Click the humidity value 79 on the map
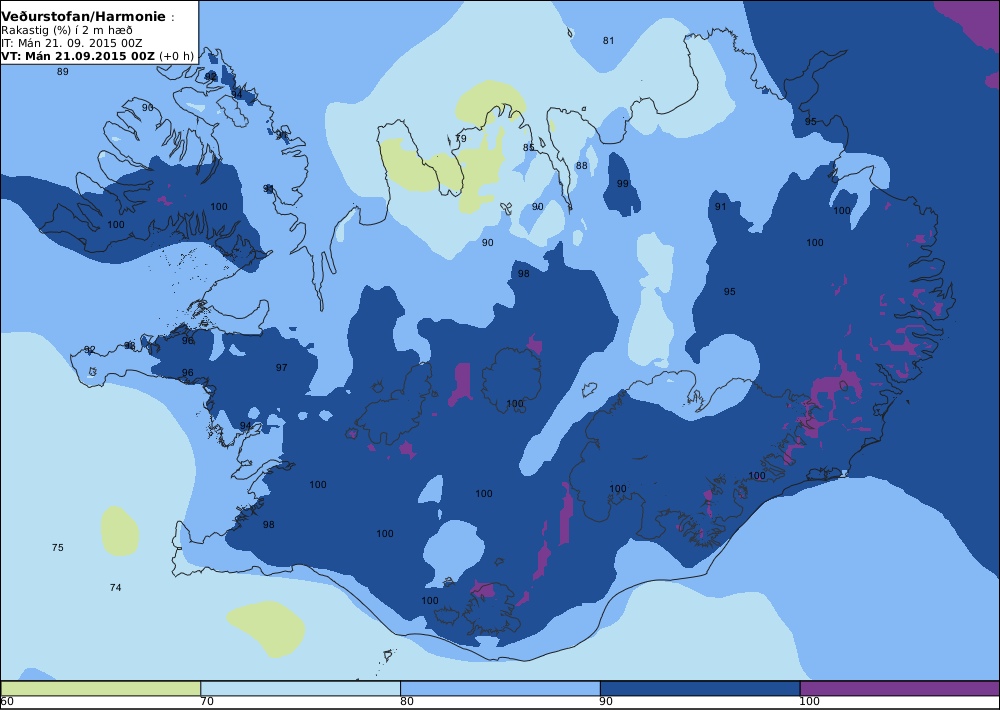Screen dimensions: 1000x710 tap(460, 138)
